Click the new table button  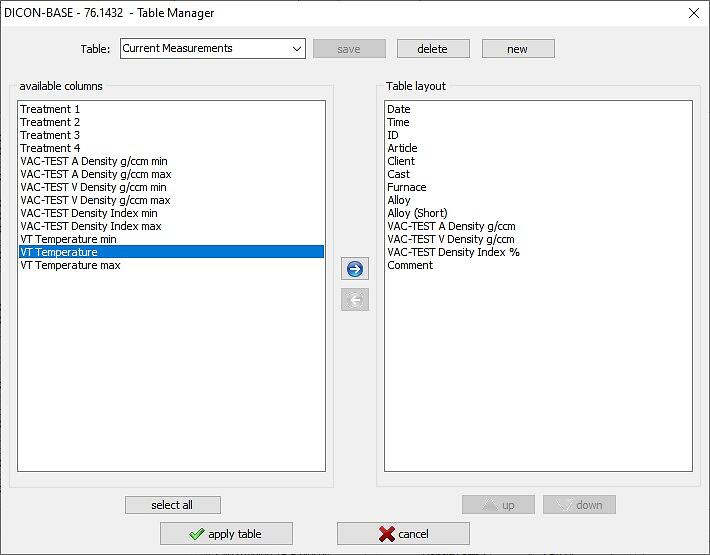click(x=517, y=49)
